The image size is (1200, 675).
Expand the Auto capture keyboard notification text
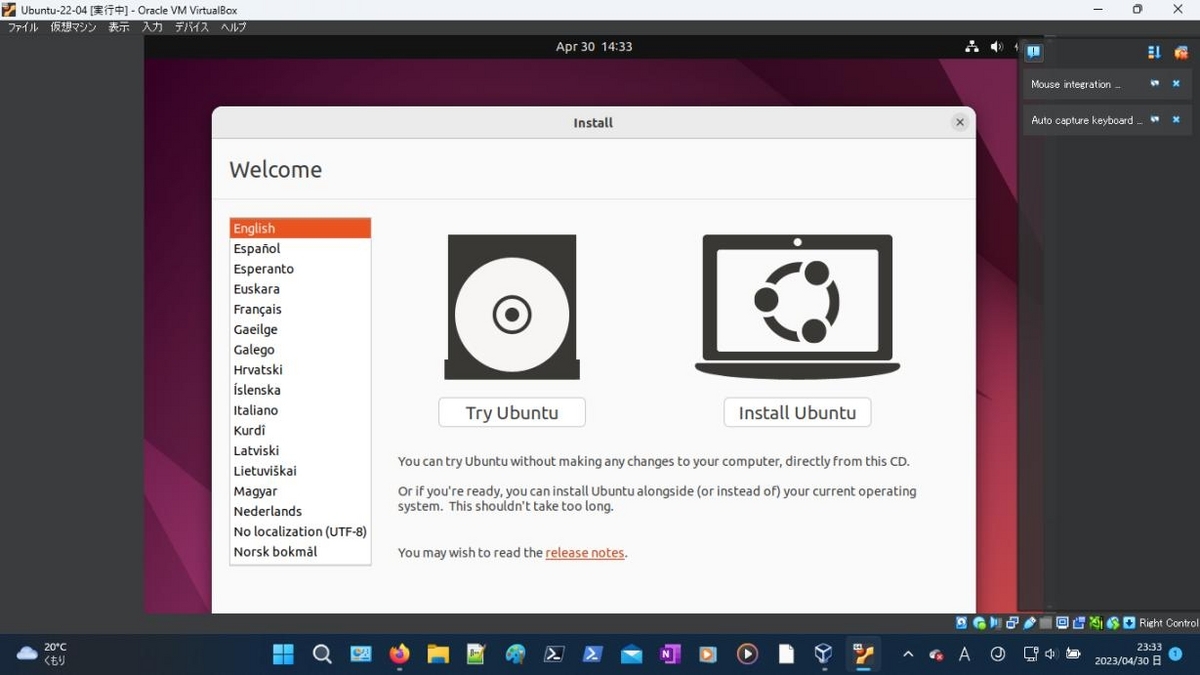(1086, 120)
